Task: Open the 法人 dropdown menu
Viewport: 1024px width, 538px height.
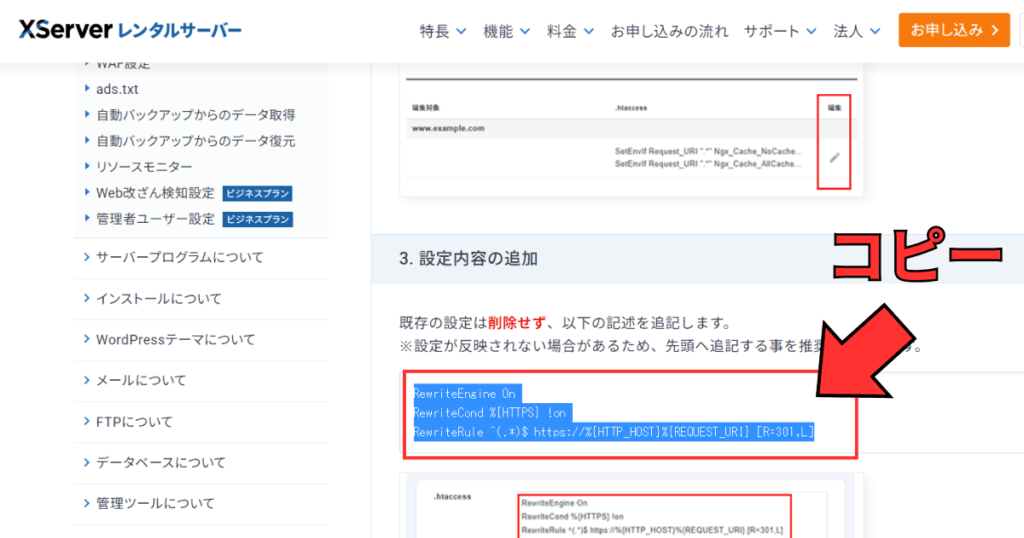Action: tap(856, 31)
